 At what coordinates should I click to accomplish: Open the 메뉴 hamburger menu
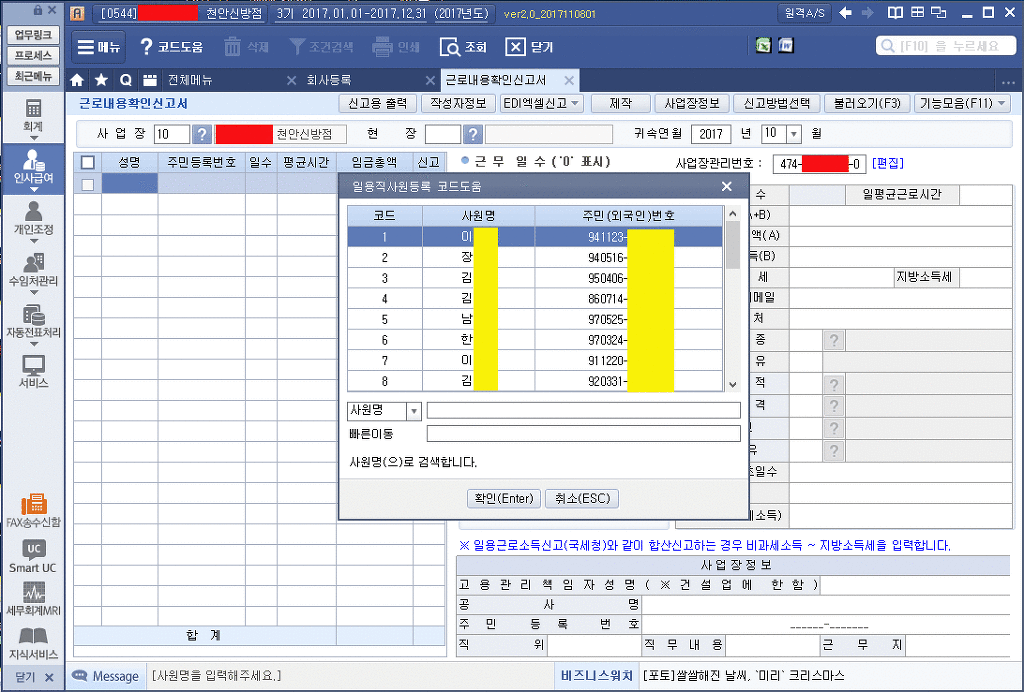coord(98,47)
